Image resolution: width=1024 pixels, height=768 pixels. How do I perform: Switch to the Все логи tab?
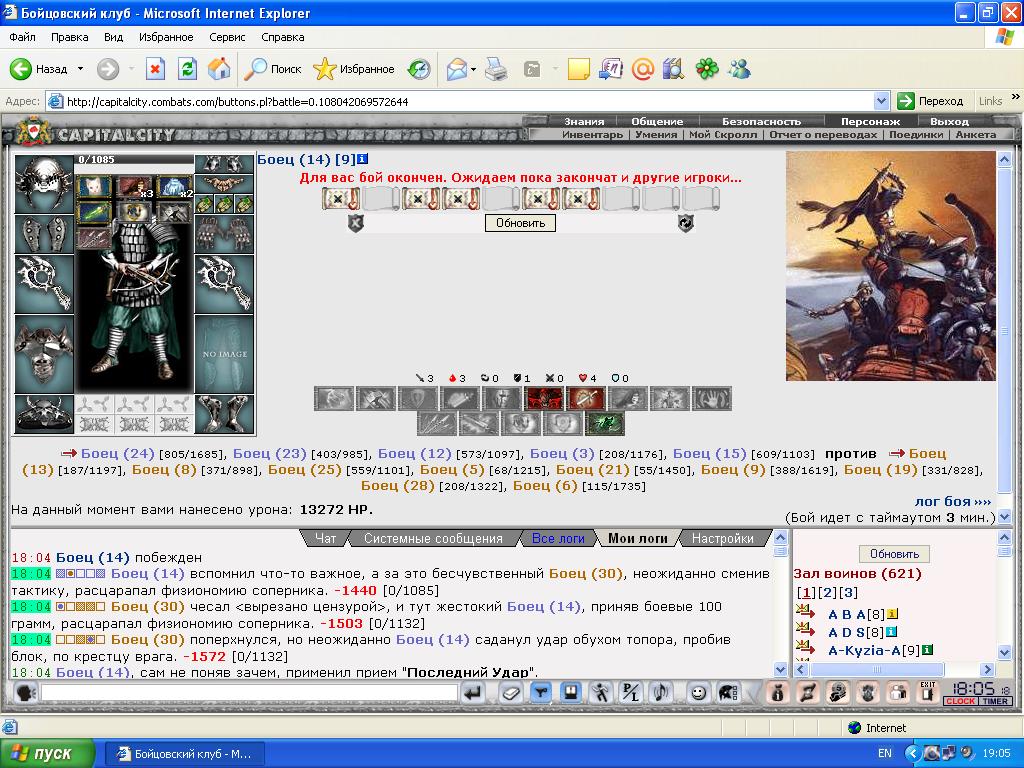(558, 538)
